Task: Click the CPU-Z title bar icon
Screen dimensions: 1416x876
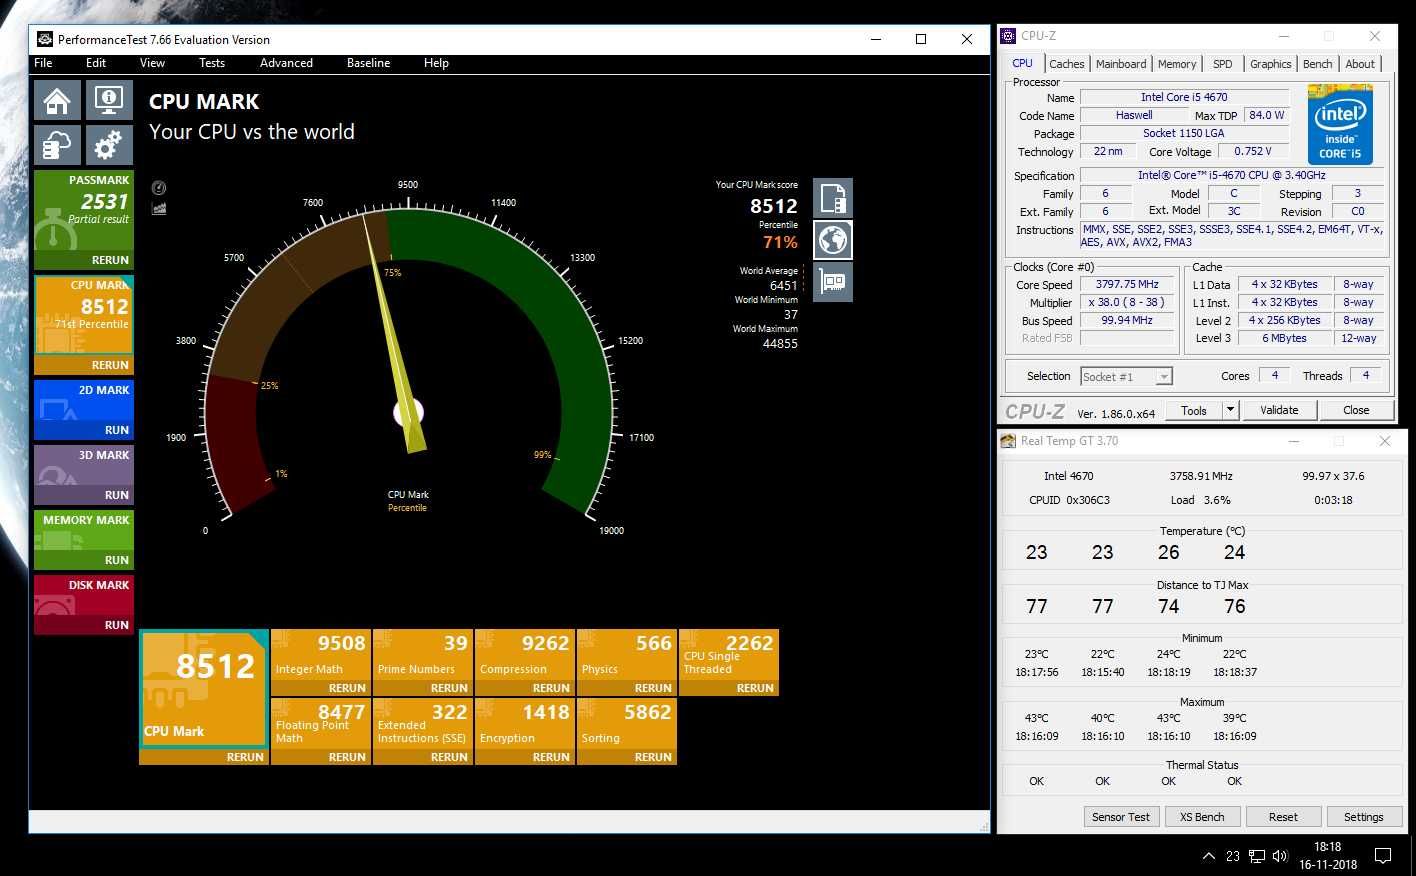Action: 1009,36
